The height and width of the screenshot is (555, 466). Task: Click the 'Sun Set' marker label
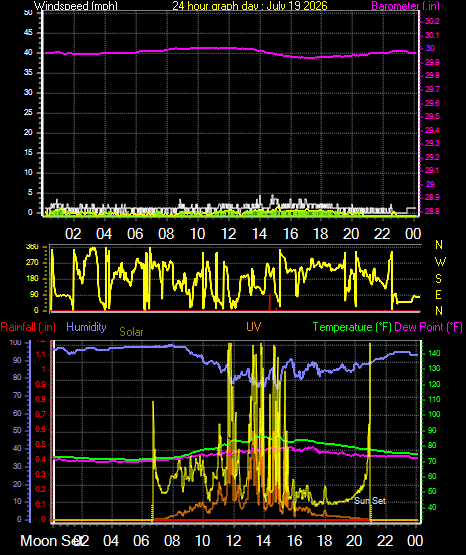tap(370, 500)
